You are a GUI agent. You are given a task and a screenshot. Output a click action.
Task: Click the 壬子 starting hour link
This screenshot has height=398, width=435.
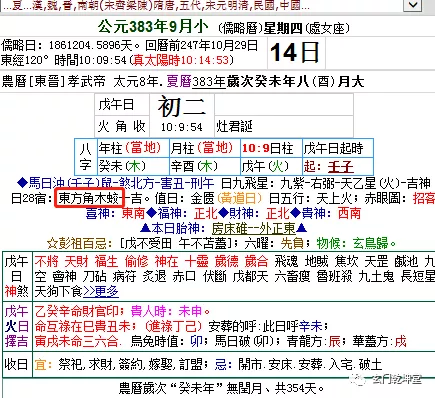[340, 167]
